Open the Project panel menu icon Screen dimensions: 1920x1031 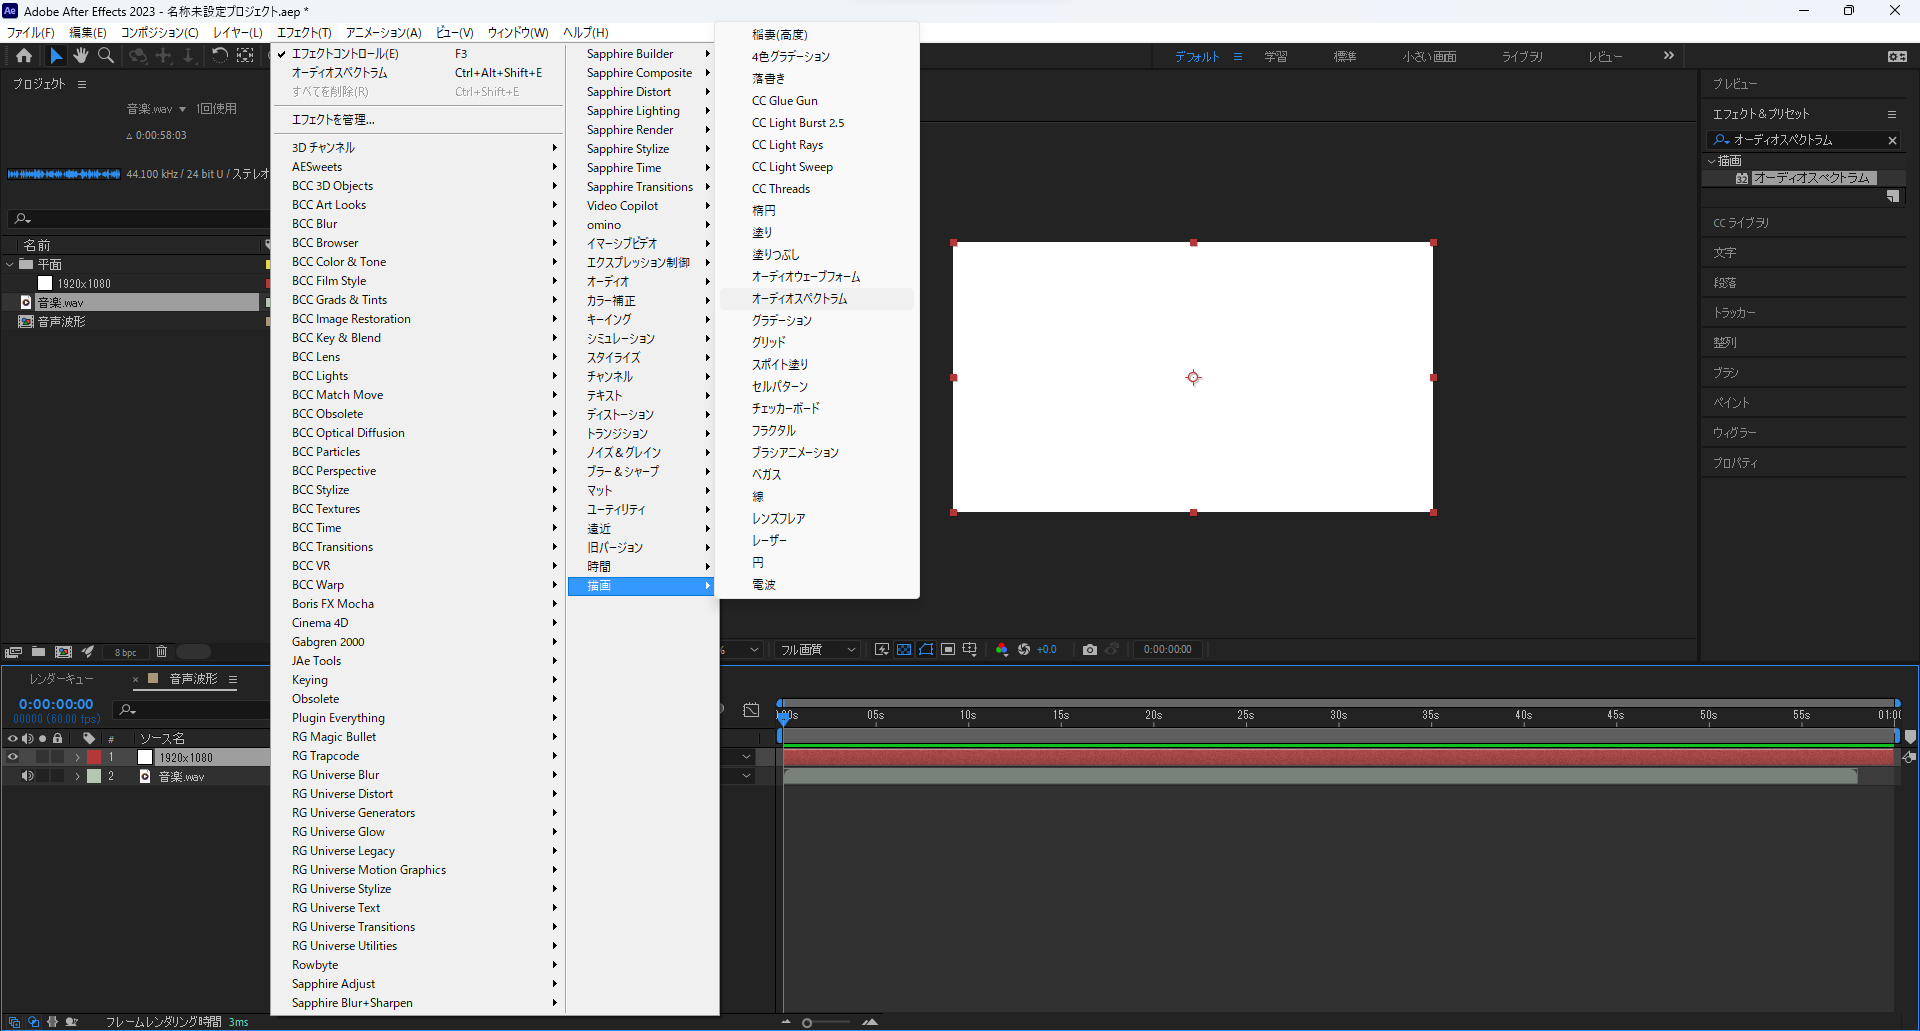tap(82, 84)
